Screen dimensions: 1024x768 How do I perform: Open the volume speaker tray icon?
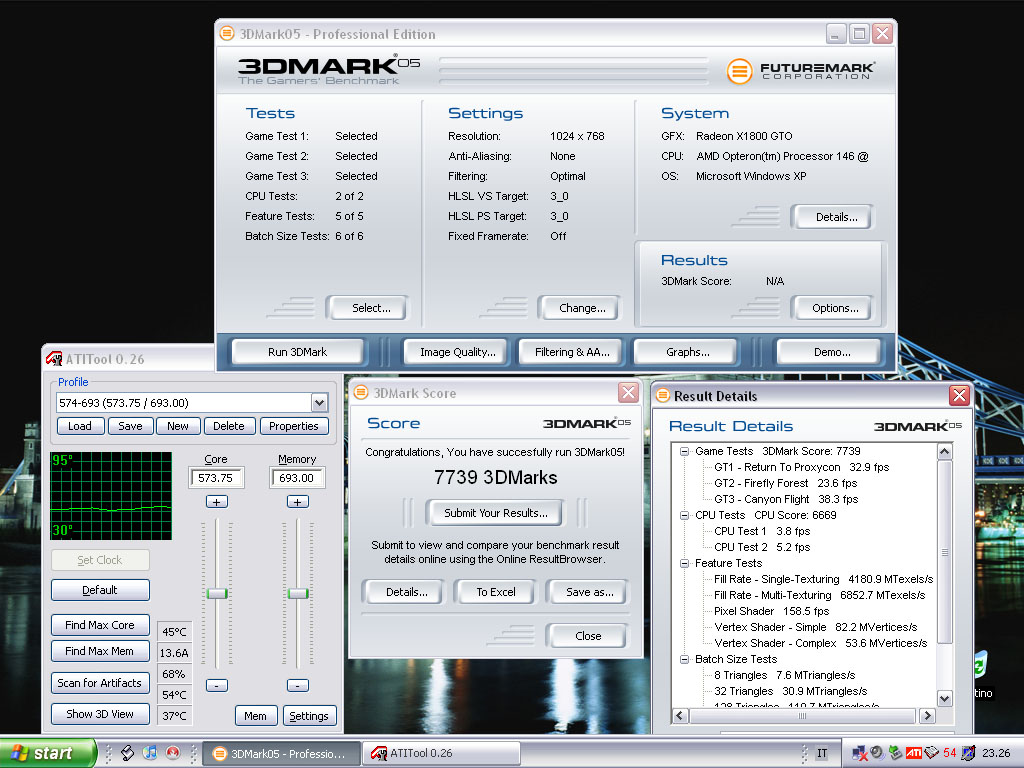tap(878, 753)
